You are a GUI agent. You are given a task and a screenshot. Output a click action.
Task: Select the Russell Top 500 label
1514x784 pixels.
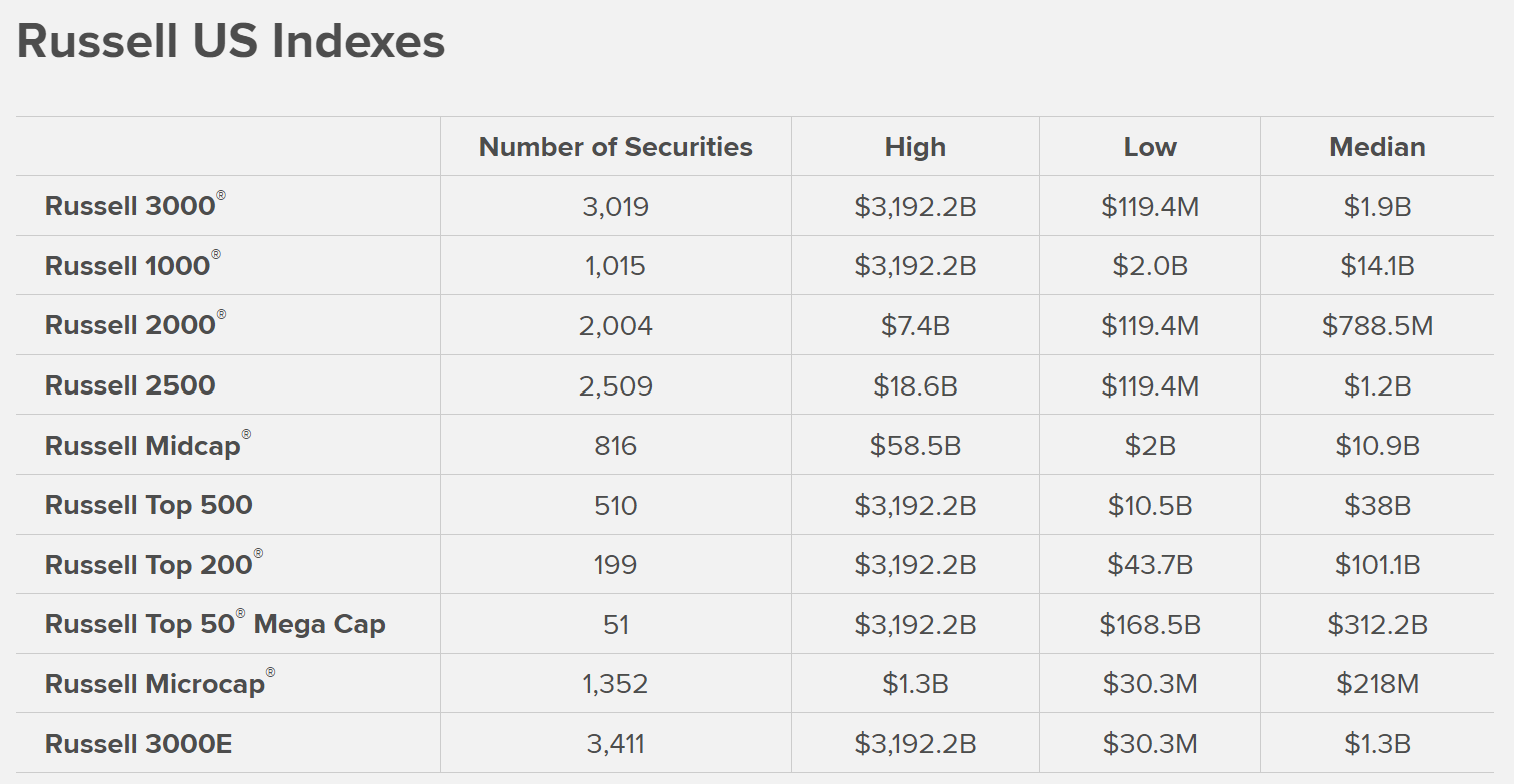point(149,505)
